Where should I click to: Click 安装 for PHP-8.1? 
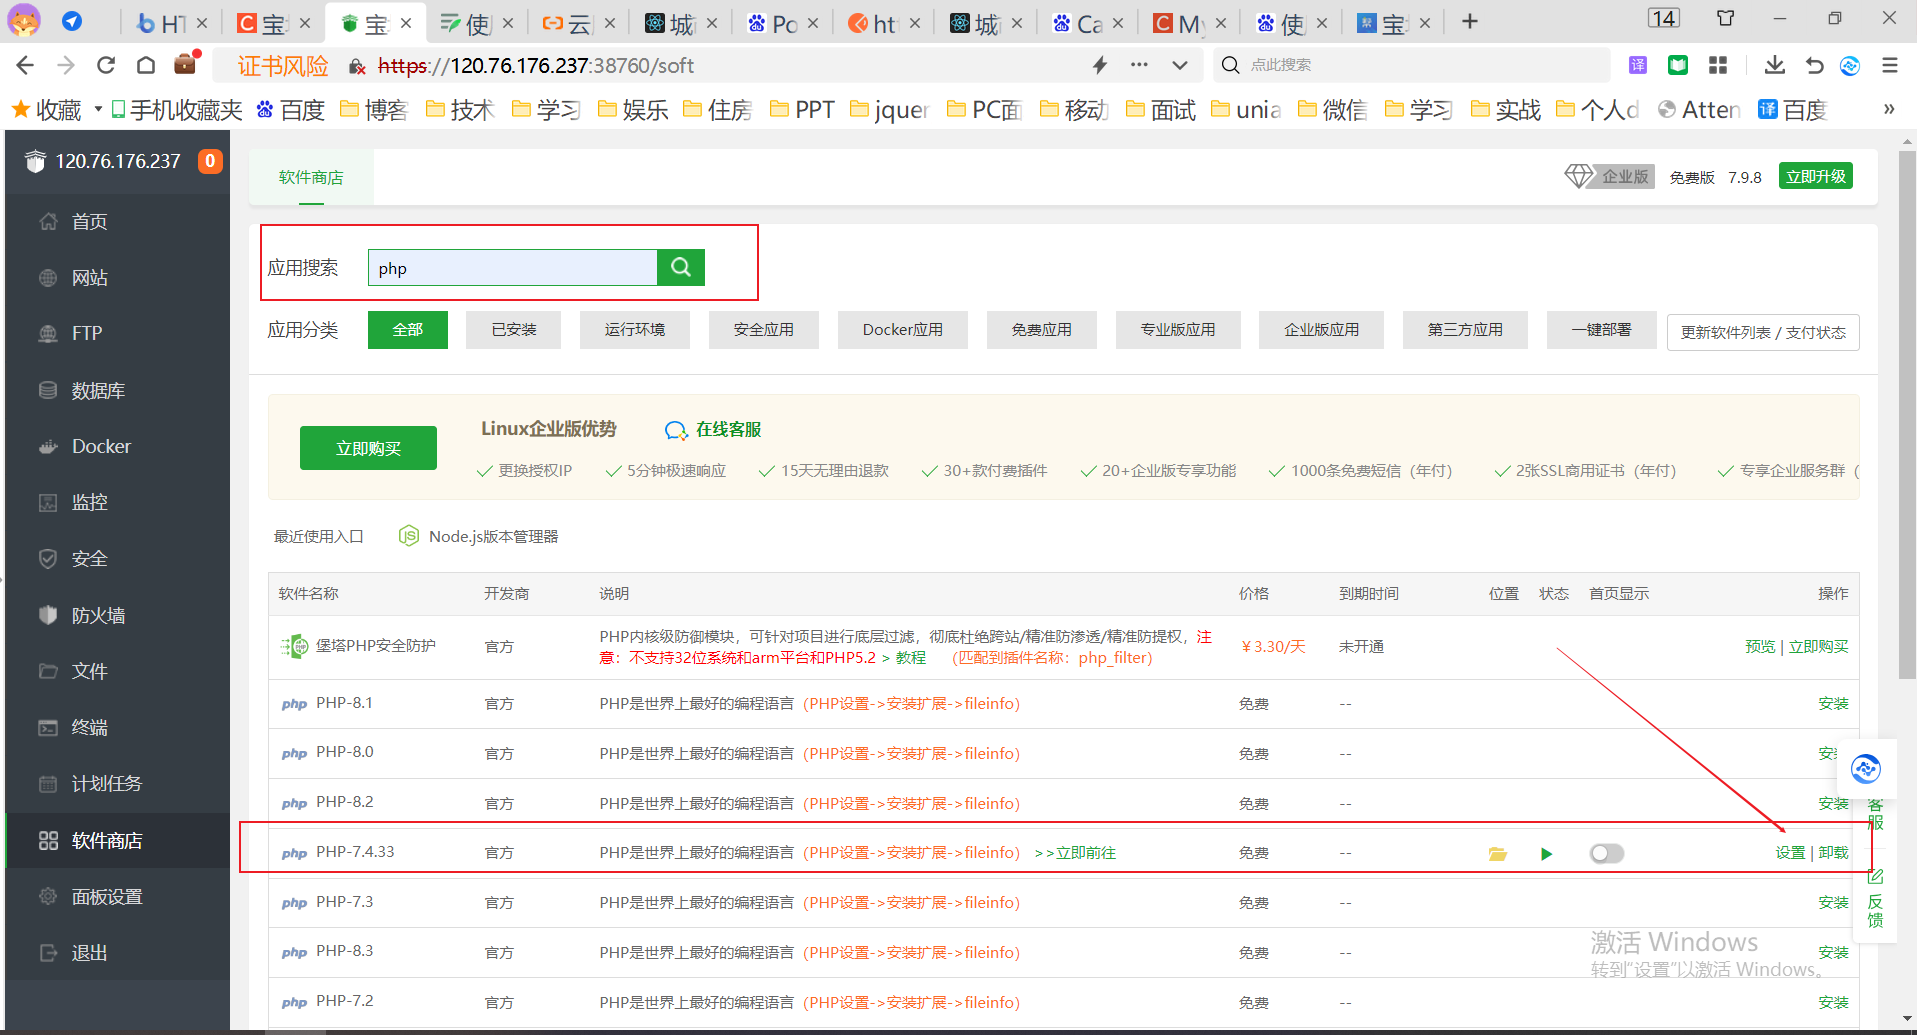point(1833,703)
